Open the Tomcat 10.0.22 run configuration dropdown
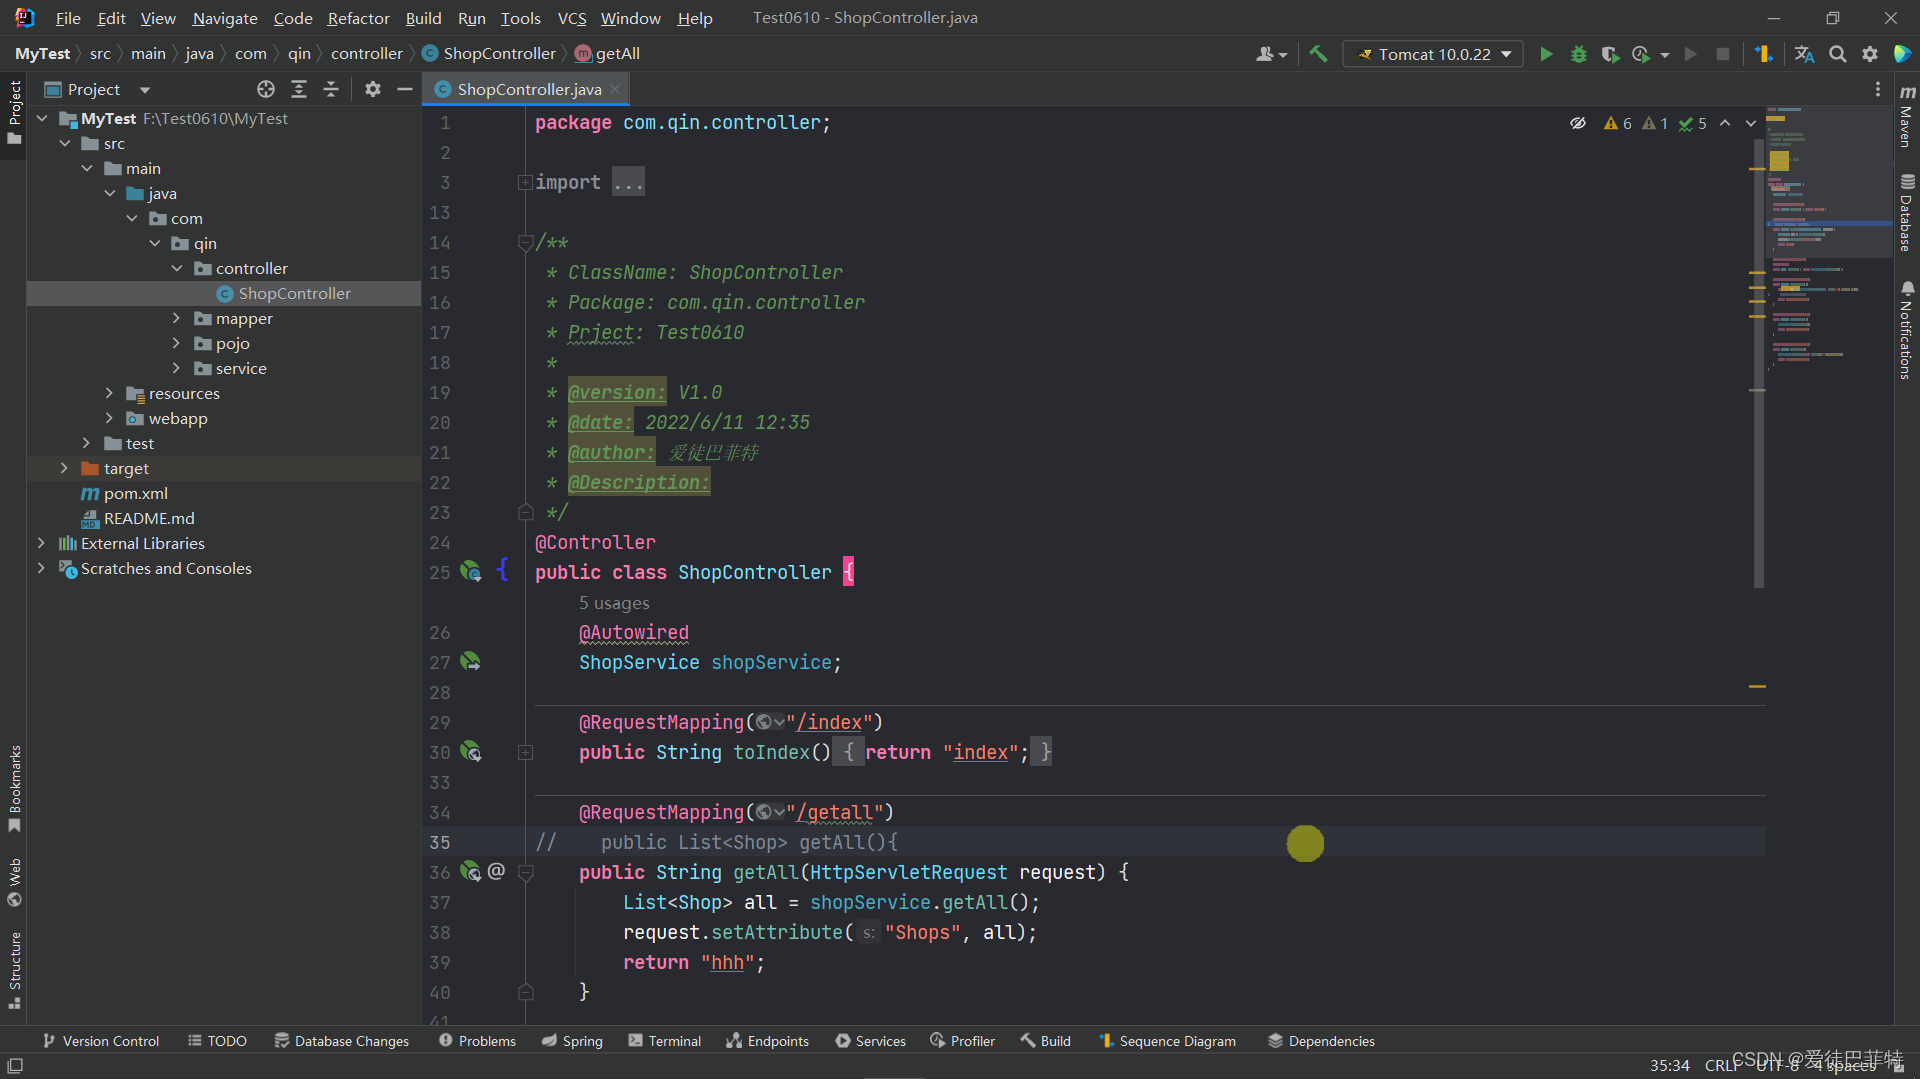The image size is (1920, 1079). 1433,54
